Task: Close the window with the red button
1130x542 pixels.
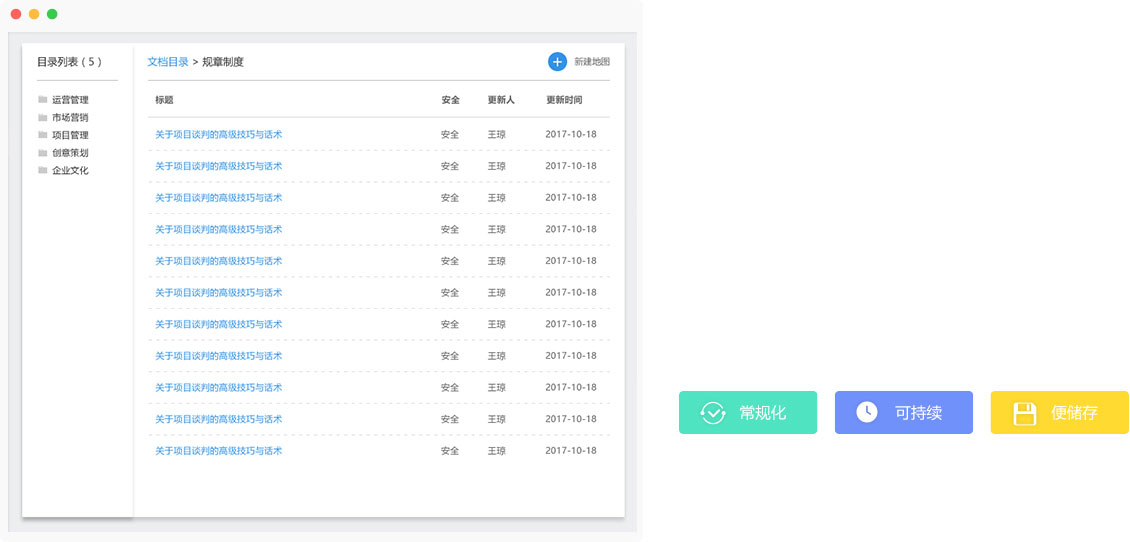Action: (x=16, y=14)
